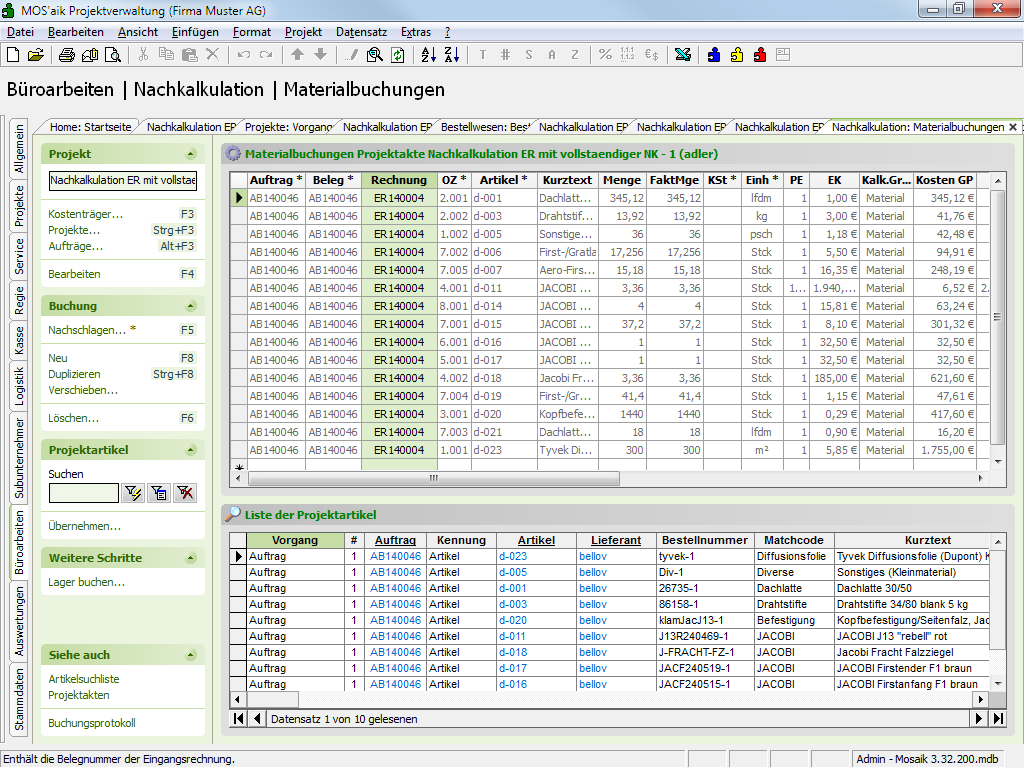Click the blue user icon in toolbar
Screen dimensions: 1024x768
pos(714,55)
